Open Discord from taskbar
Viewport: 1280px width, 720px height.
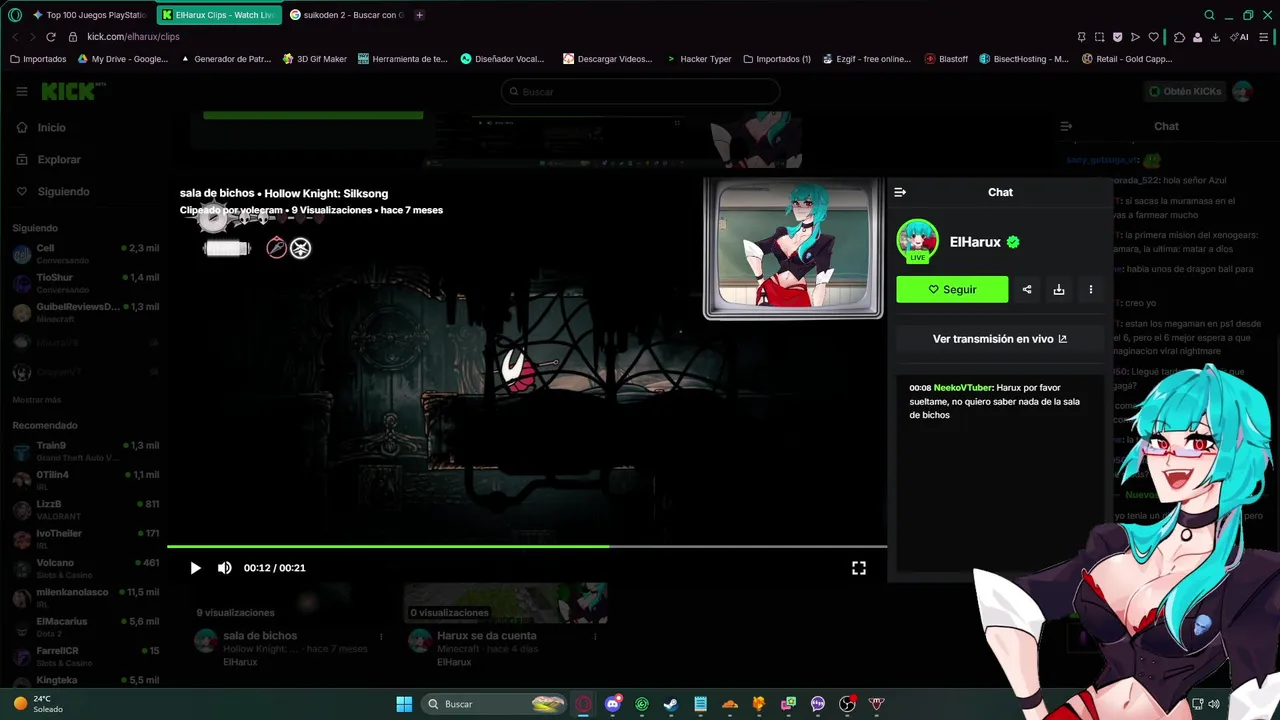613,704
